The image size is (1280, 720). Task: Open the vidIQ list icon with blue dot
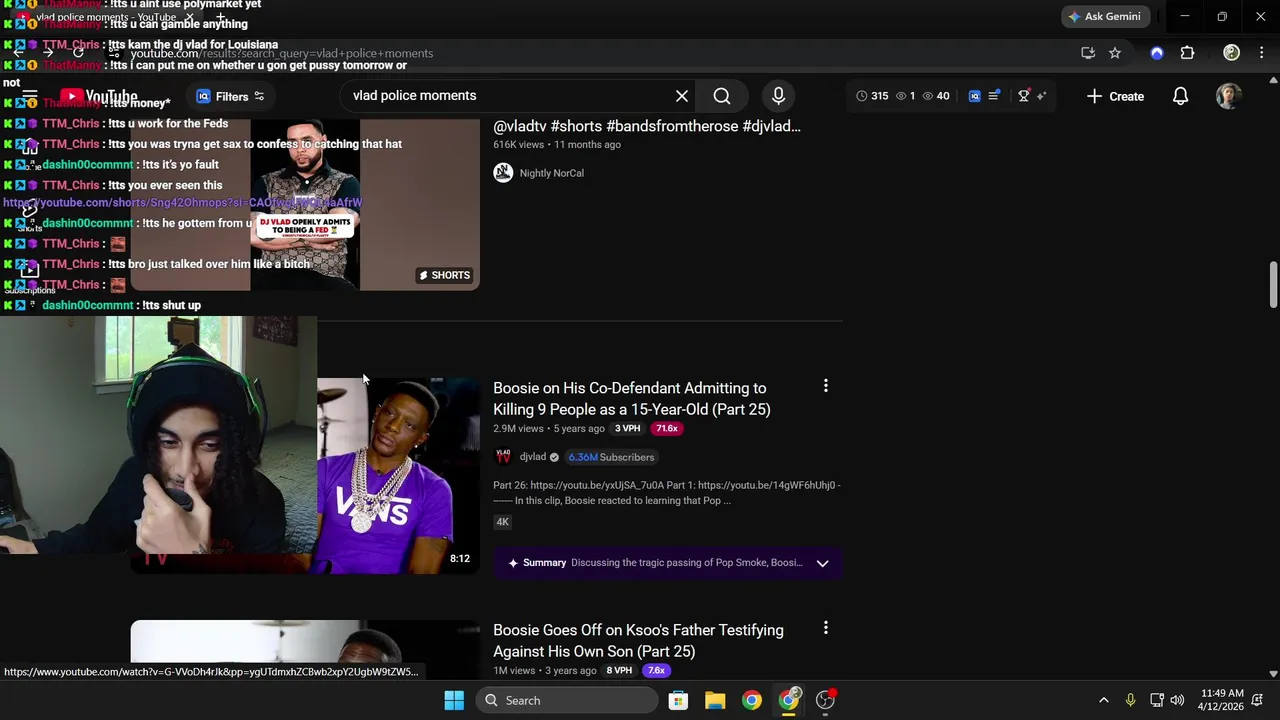click(994, 96)
